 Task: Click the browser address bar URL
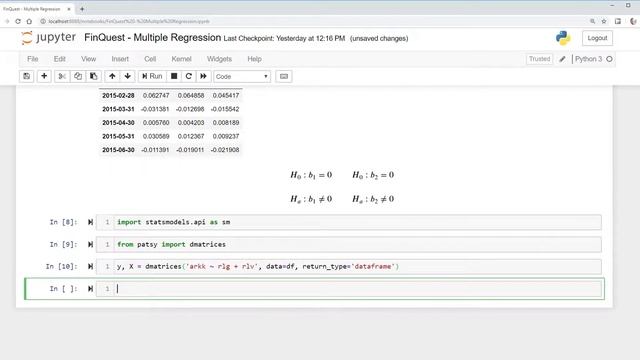tap(129, 21)
